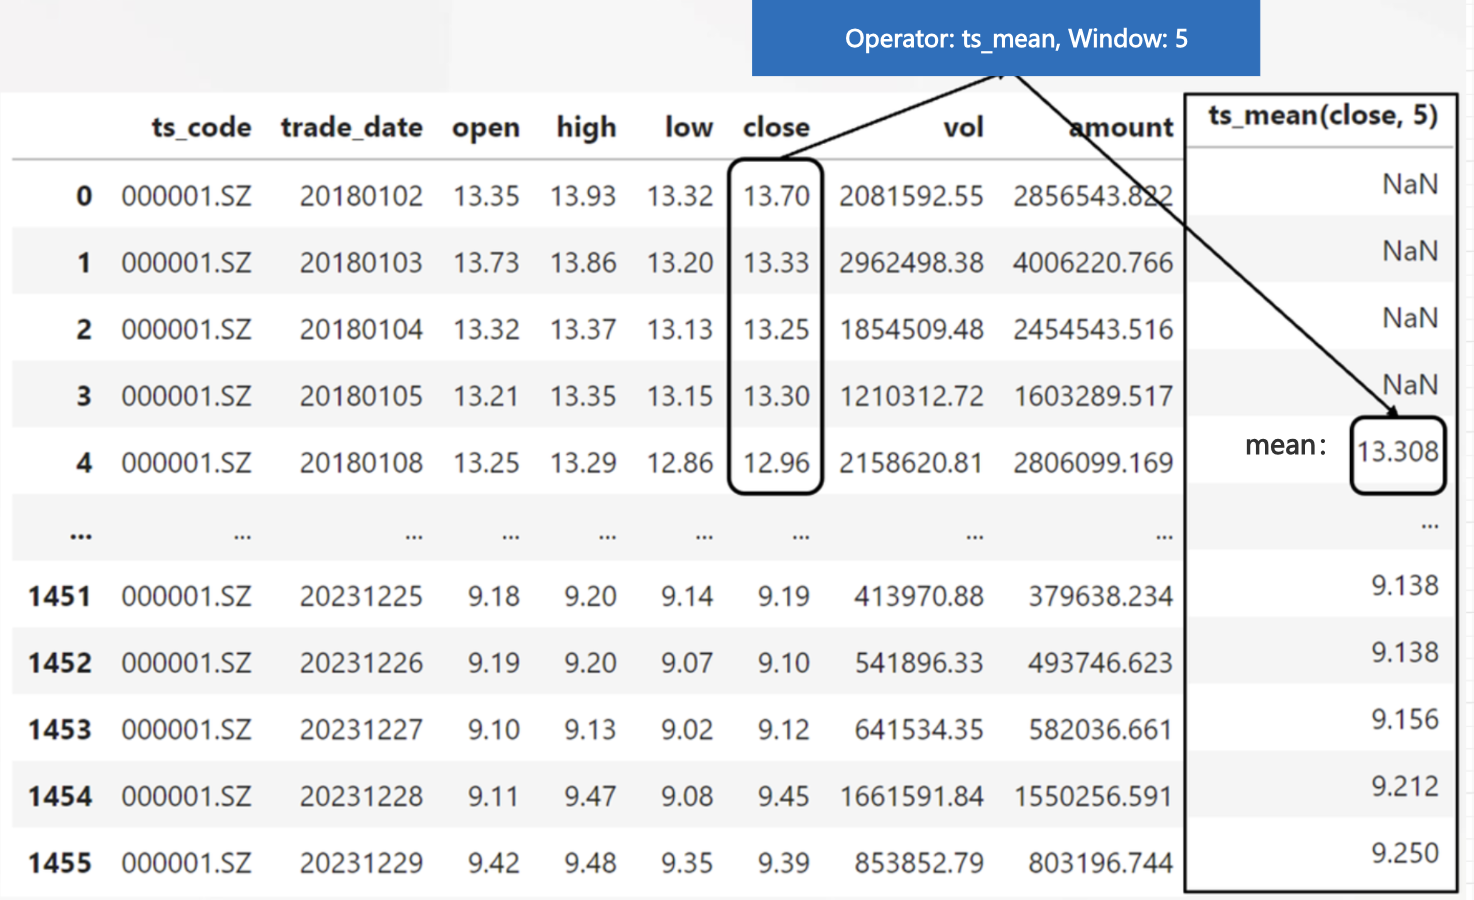1474x900 pixels.
Task: Click the ts_mean(close, 5) column header
Action: point(1322,116)
